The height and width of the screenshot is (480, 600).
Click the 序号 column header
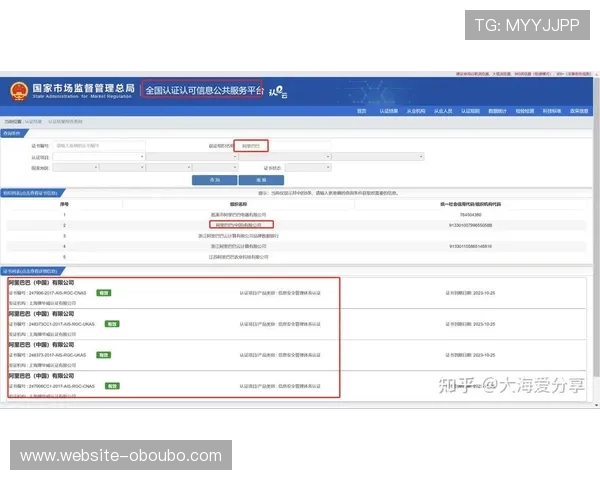[x=64, y=204]
